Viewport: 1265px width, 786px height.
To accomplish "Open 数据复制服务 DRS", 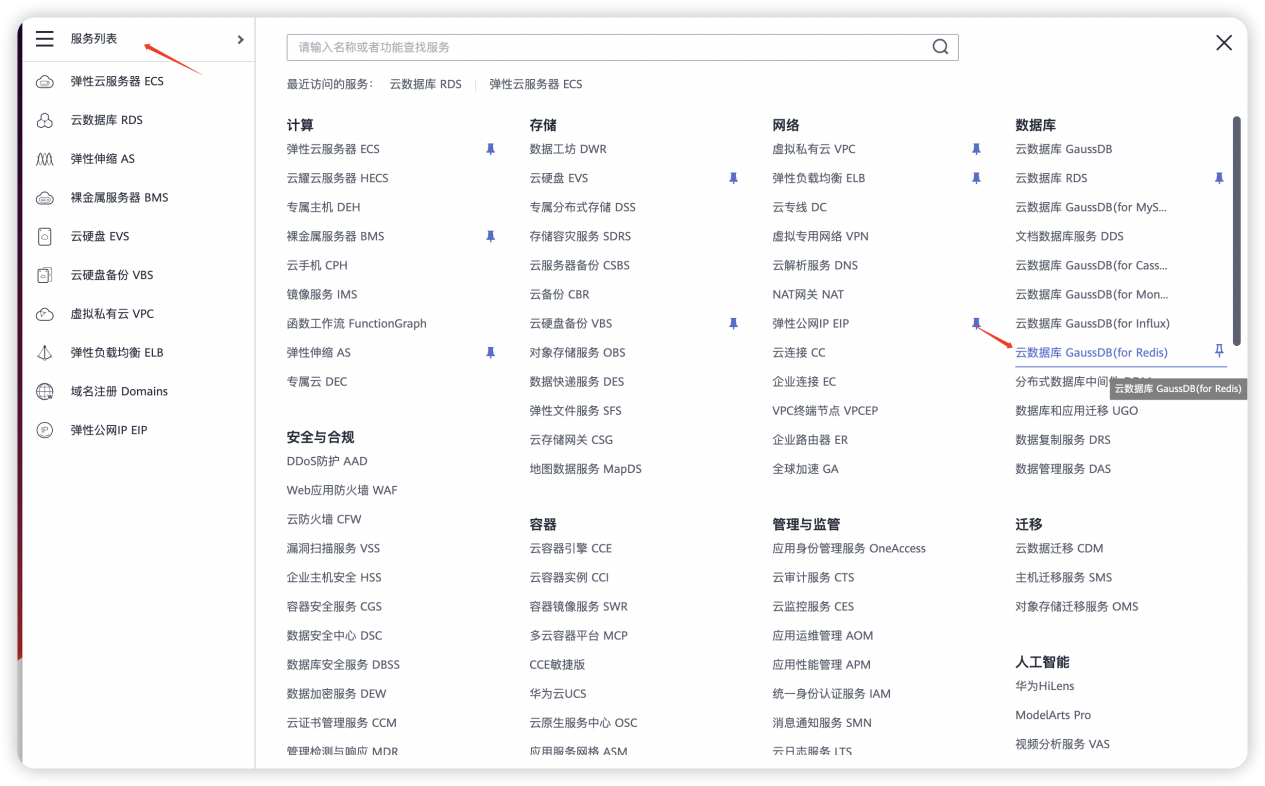I will pyautogui.click(x=1062, y=439).
